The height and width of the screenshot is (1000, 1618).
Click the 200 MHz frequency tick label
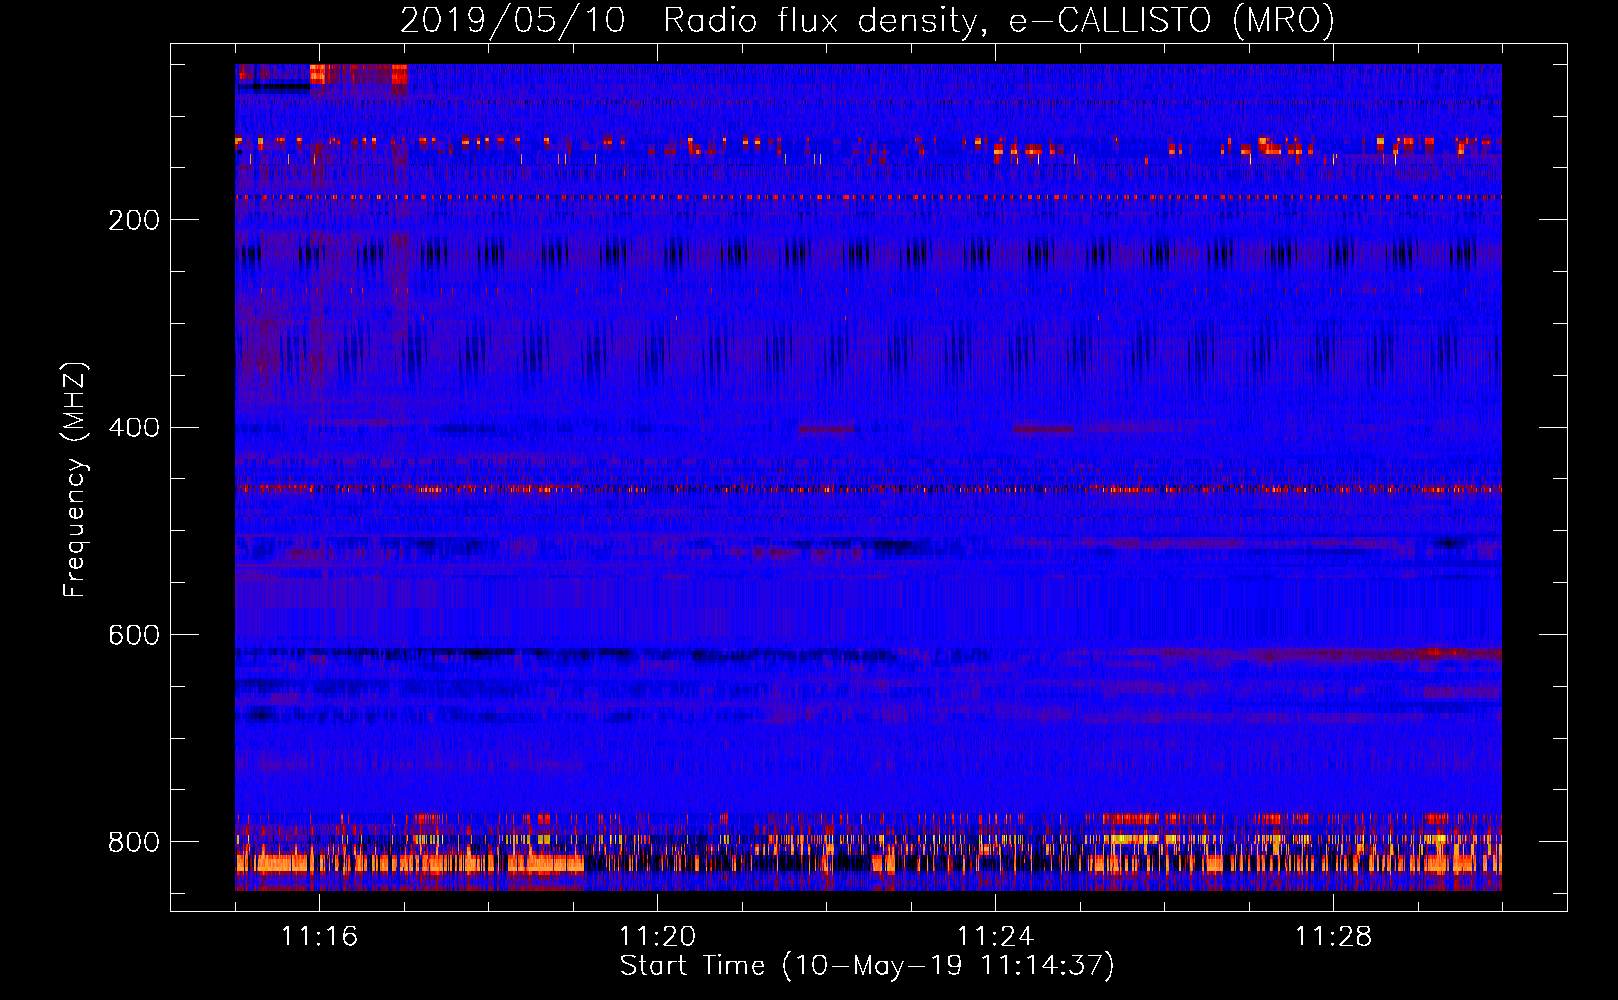[134, 220]
